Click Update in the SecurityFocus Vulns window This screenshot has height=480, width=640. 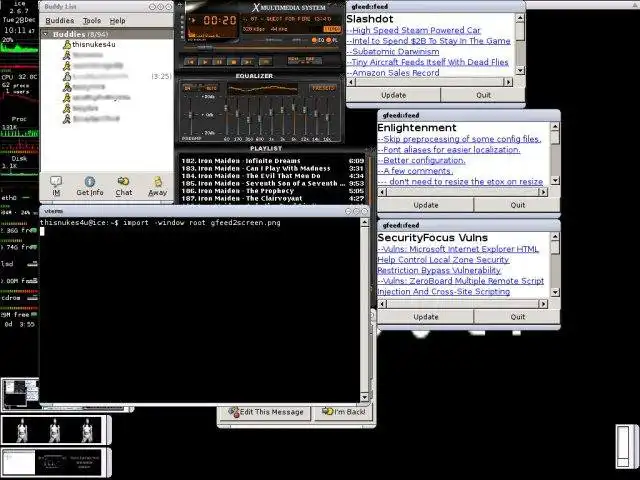(426, 317)
